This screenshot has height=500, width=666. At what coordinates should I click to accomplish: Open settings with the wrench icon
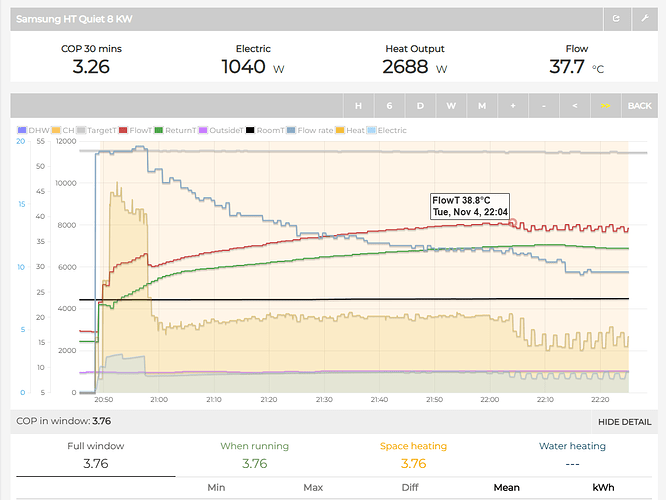(643, 18)
